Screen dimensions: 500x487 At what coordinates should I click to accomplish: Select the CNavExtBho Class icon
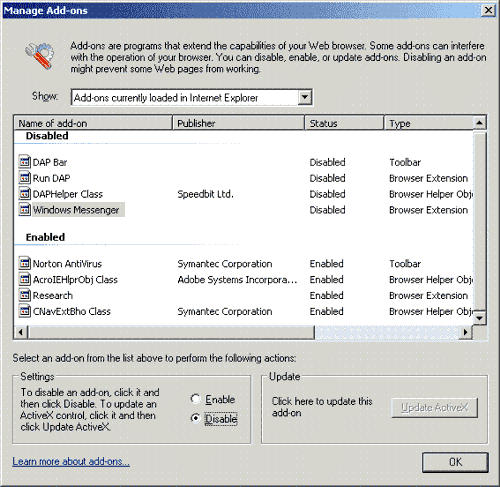pyautogui.click(x=24, y=311)
